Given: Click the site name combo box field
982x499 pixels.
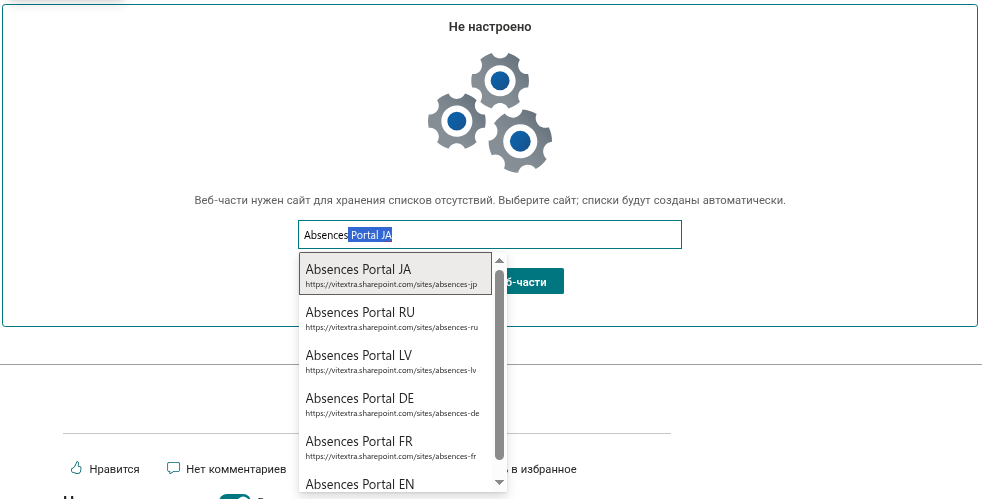Looking at the screenshot, I should click(x=490, y=235).
